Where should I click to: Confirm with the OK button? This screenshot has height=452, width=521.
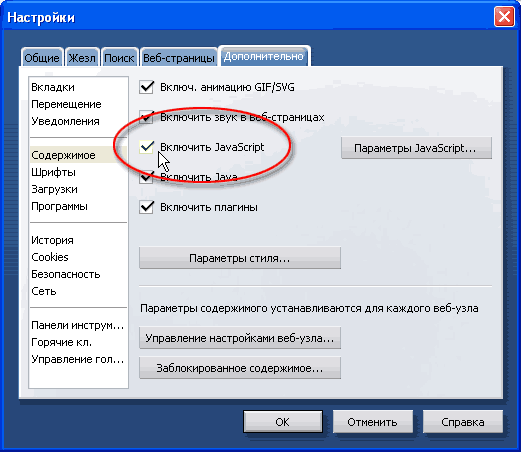(x=283, y=422)
